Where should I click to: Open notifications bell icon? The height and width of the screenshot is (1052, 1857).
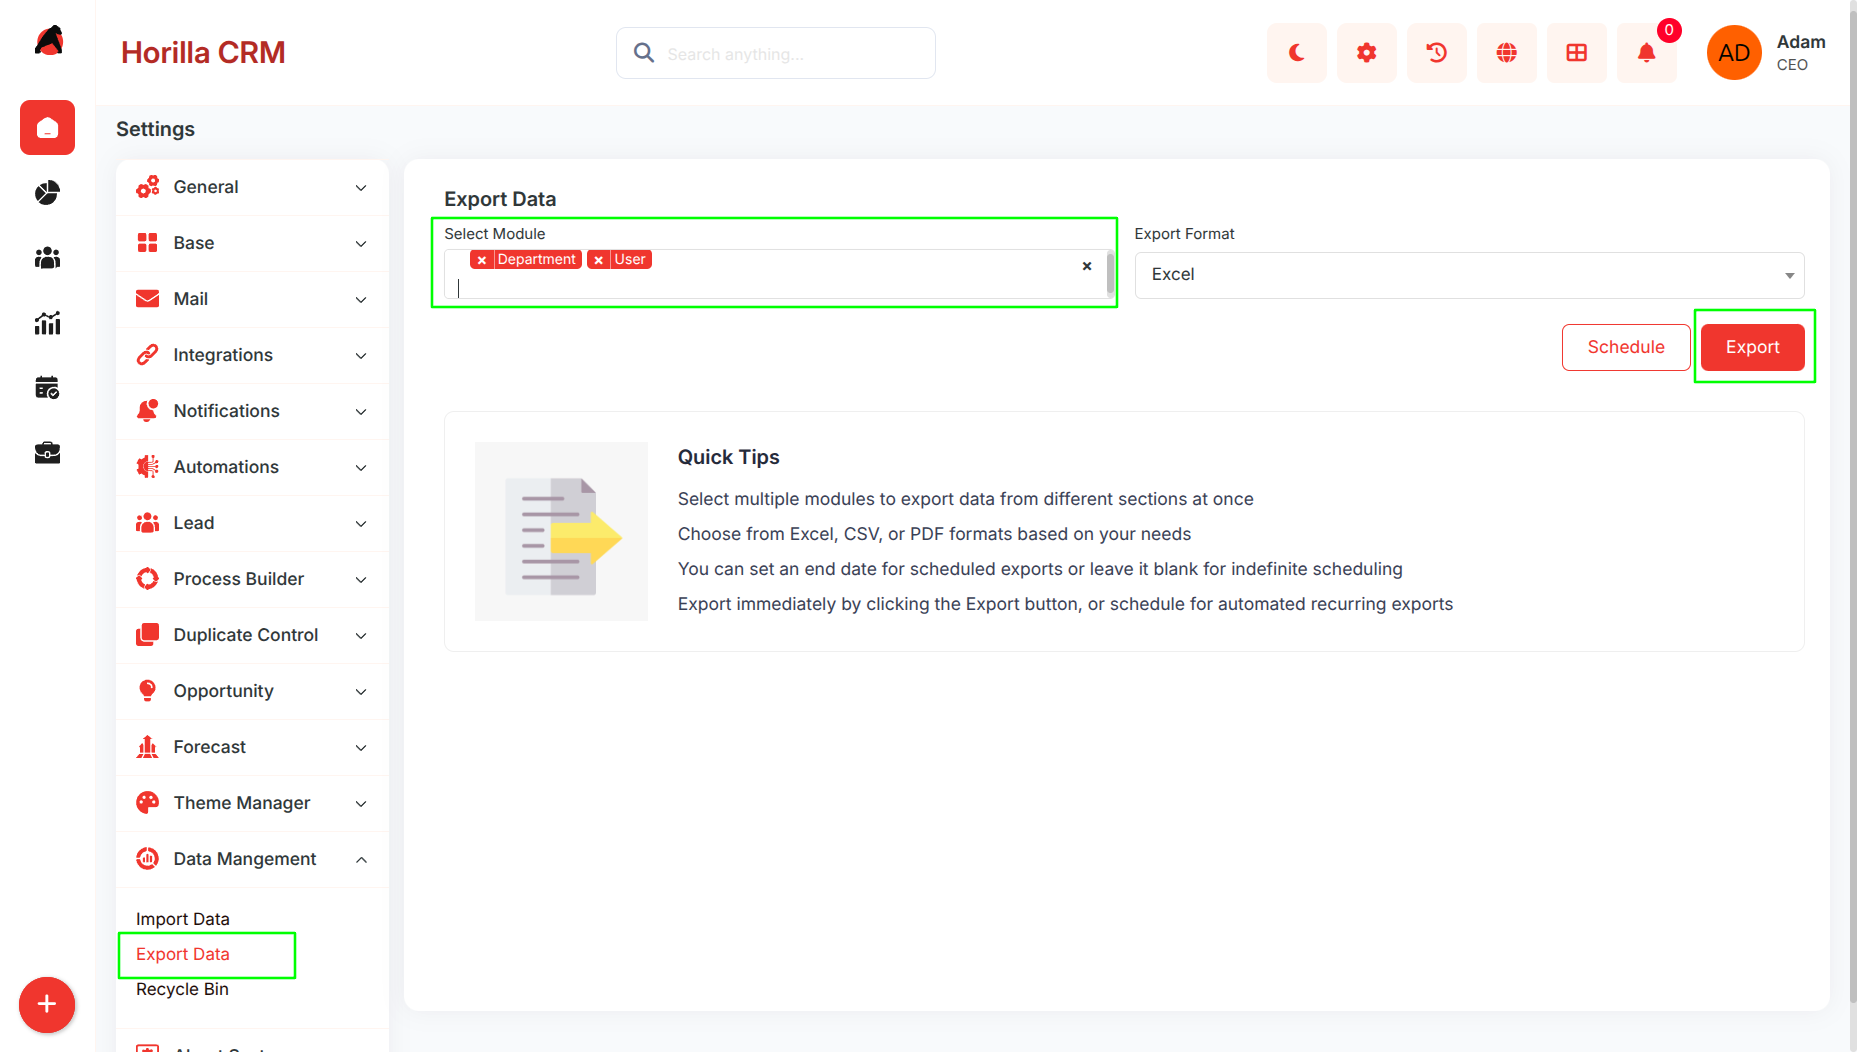(1646, 53)
